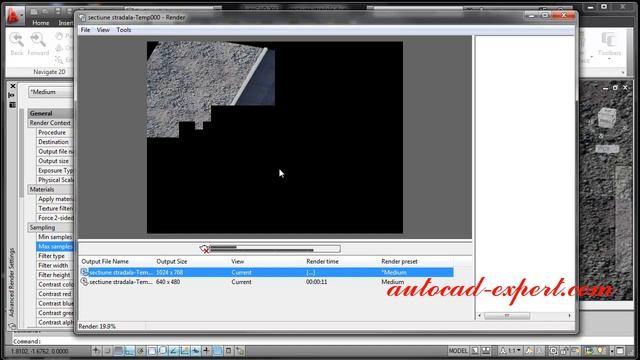Toggle Ortho Mode in the status bar
The image size is (640, 360).
pyautogui.click(x=129, y=351)
